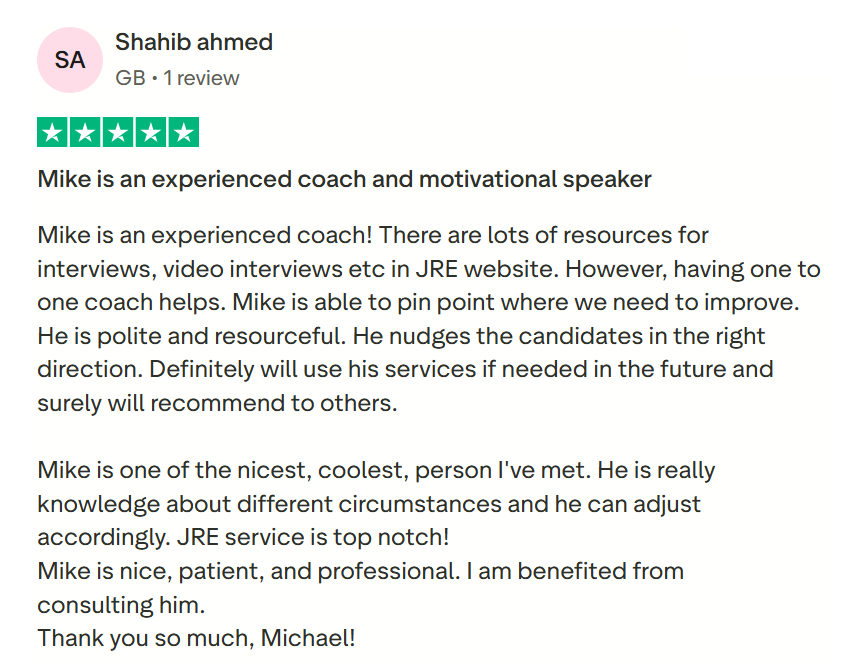Viewport: 868px width, 666px height.
Task: Click the first rating star
Action: (x=54, y=132)
